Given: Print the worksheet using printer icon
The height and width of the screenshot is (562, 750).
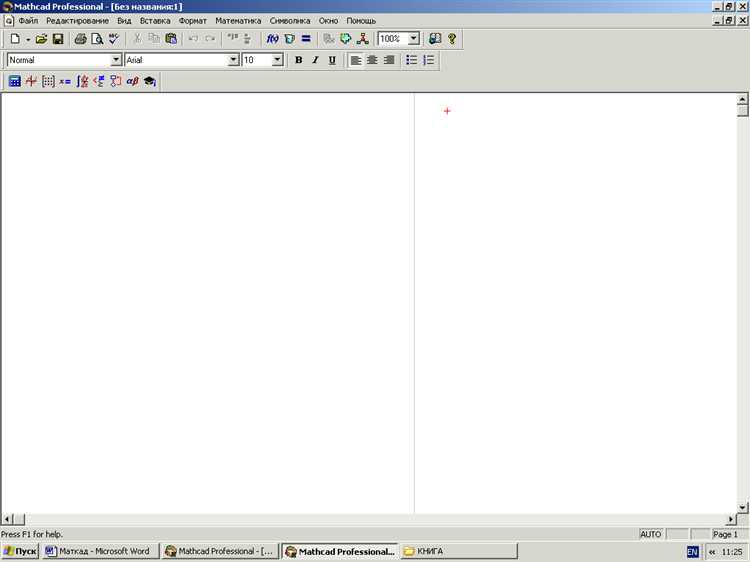Looking at the screenshot, I should tap(80, 39).
